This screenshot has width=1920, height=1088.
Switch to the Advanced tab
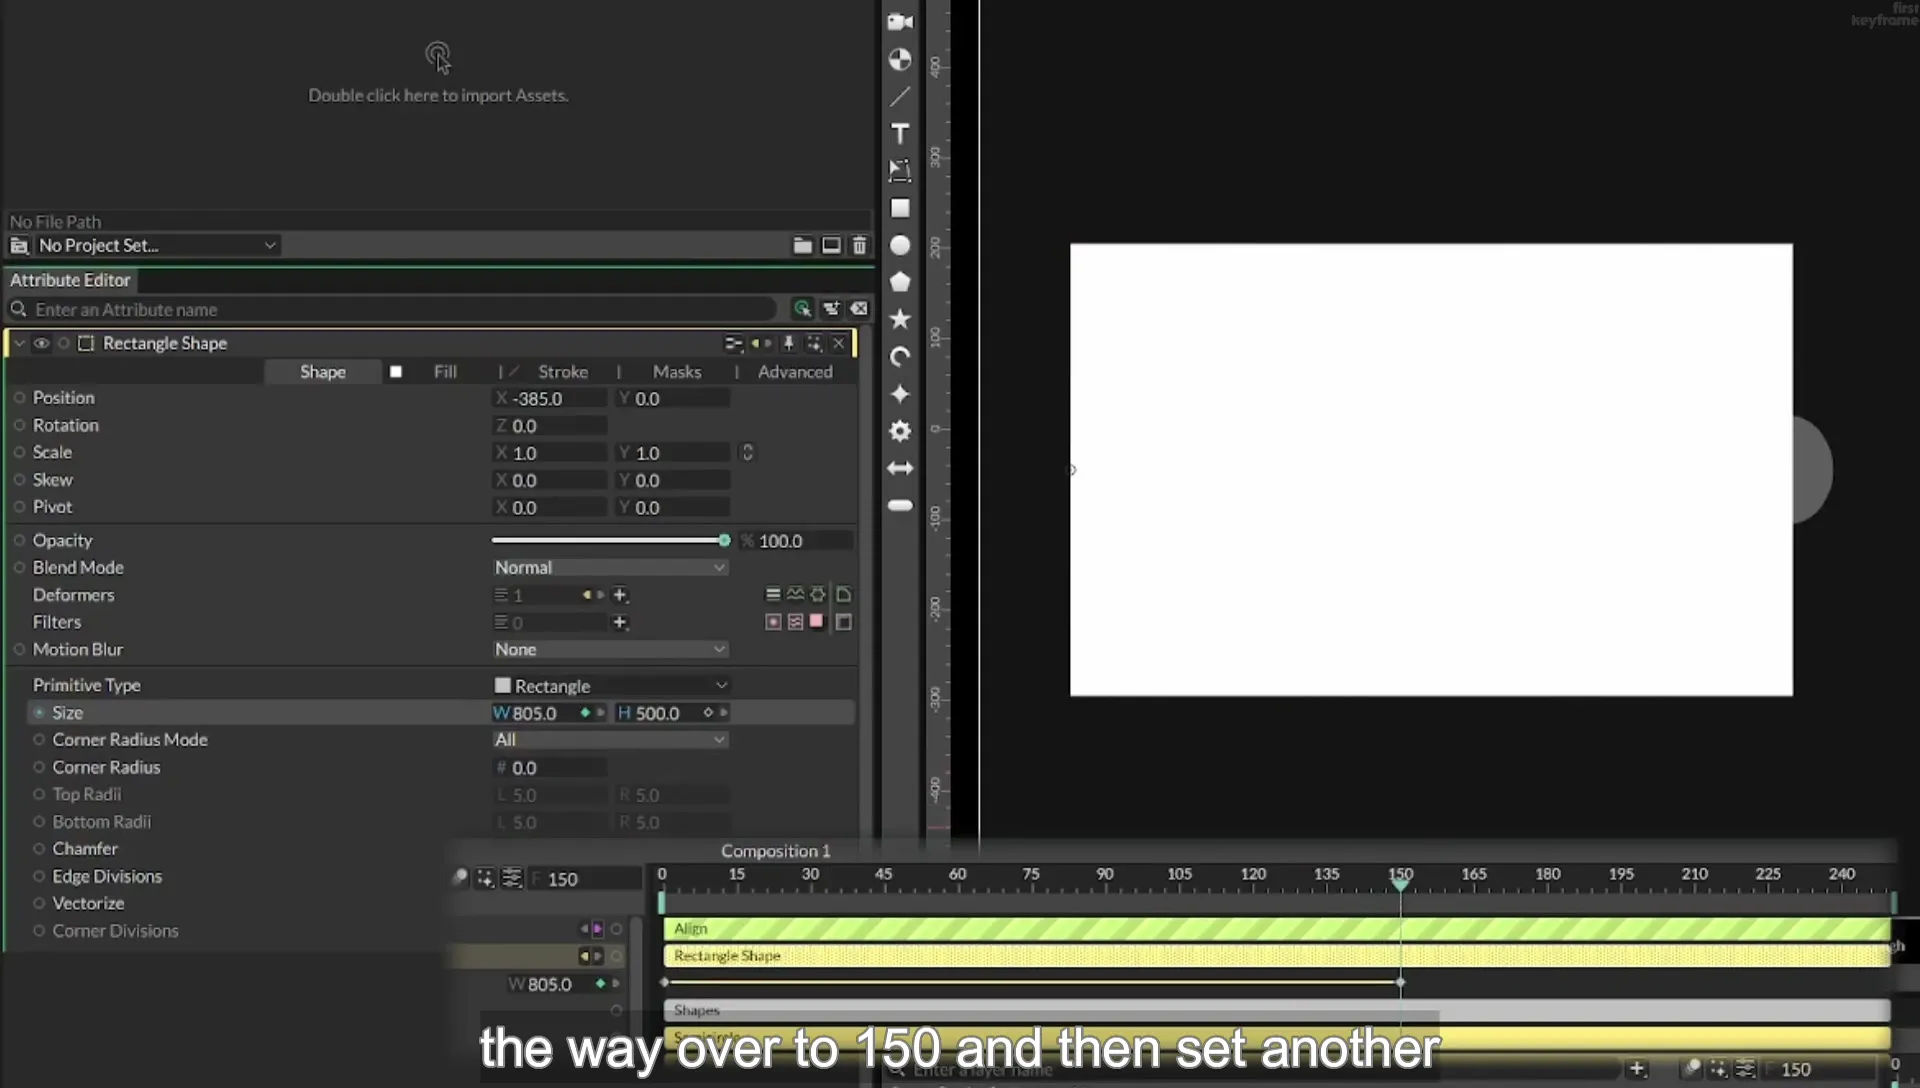(795, 372)
